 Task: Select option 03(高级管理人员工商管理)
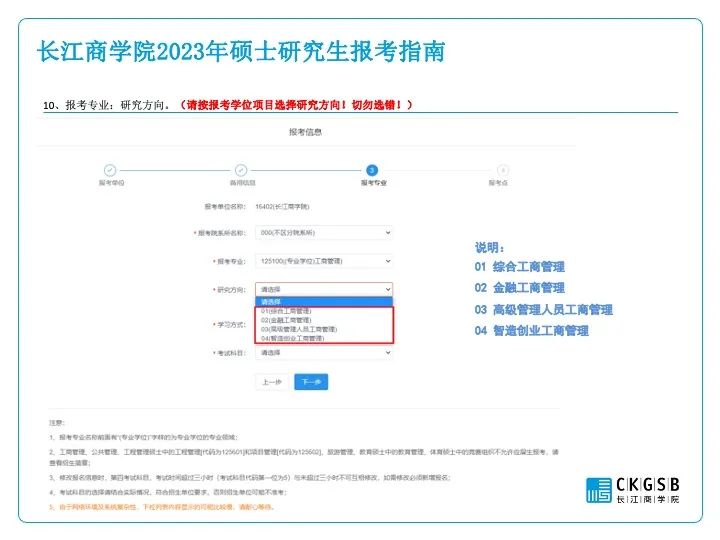299,329
